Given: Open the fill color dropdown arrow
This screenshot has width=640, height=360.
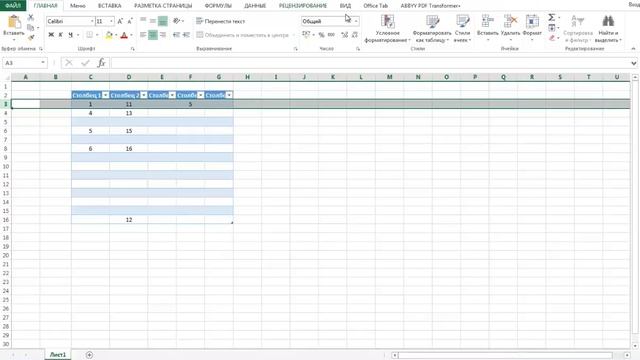Looking at the screenshot, I should click(116, 35).
